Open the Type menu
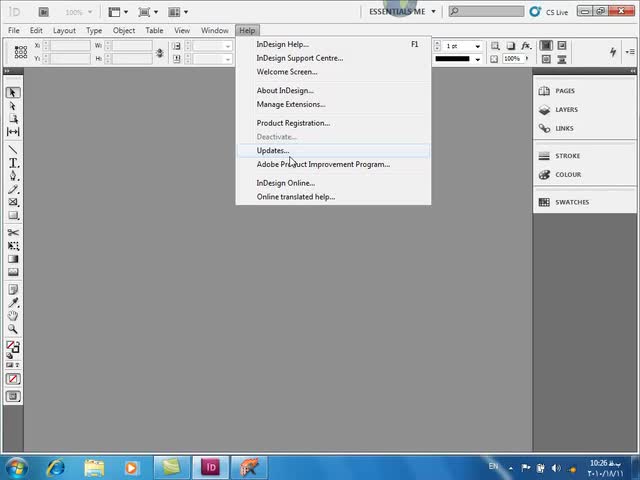 94,31
